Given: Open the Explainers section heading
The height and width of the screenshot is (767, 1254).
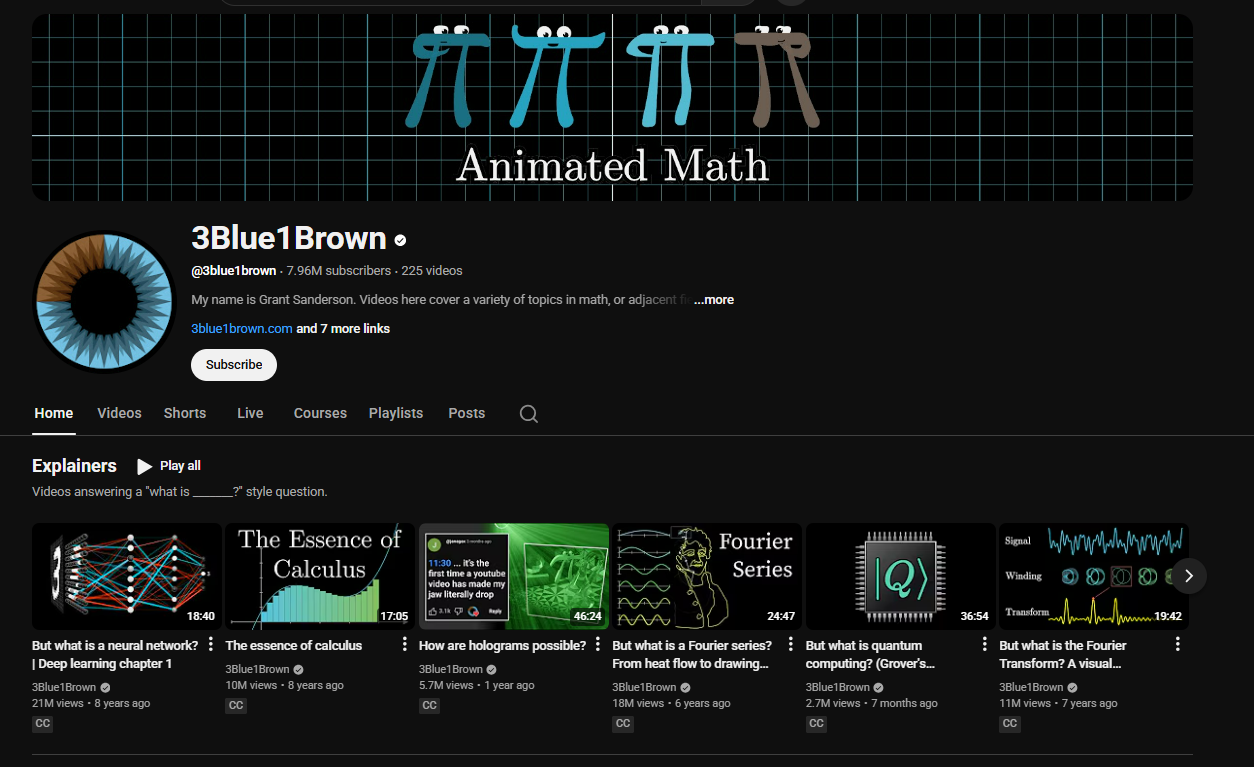Looking at the screenshot, I should point(74,466).
